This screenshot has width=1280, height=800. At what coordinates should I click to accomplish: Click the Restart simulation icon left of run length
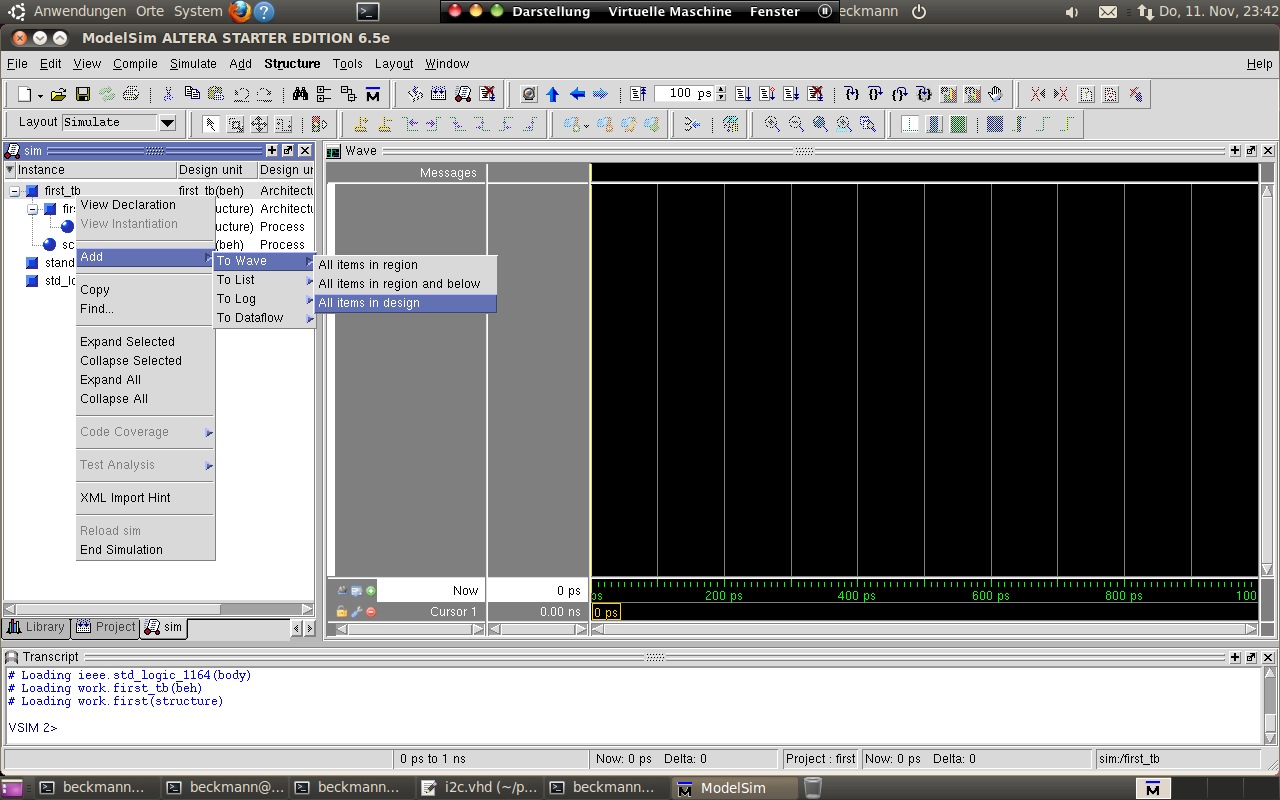click(x=638, y=94)
